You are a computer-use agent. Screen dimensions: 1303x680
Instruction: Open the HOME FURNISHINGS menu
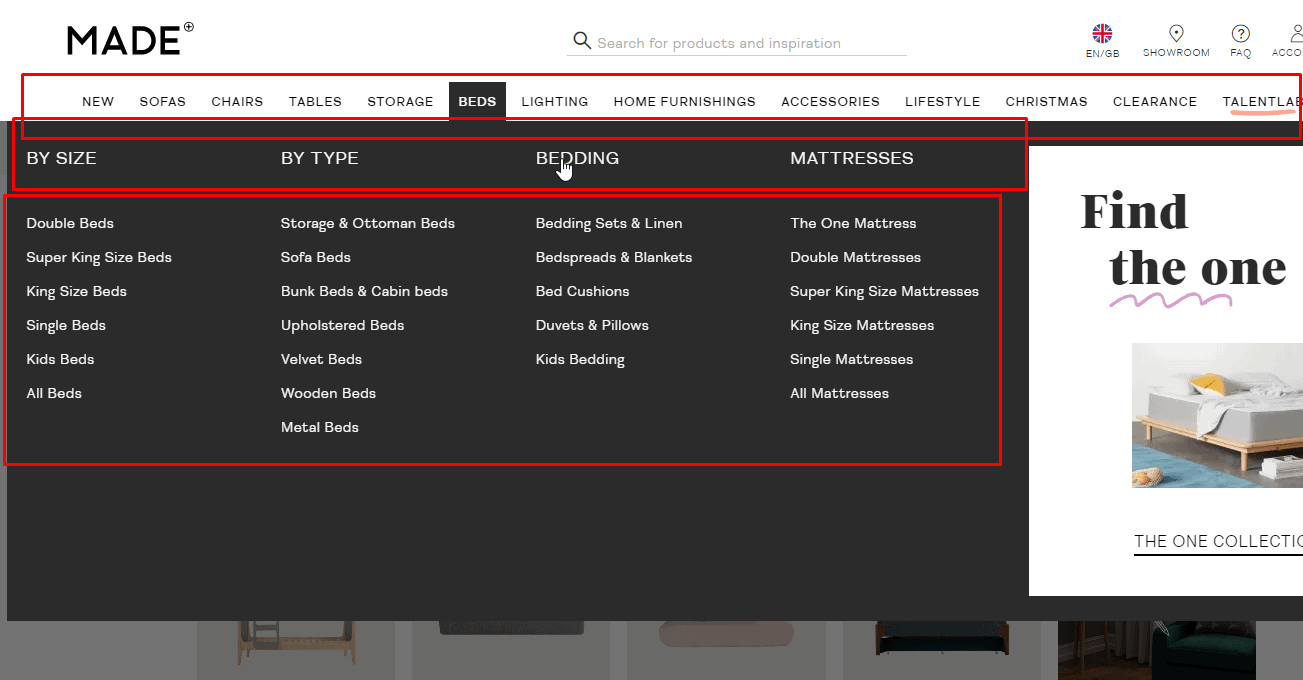[x=684, y=101]
